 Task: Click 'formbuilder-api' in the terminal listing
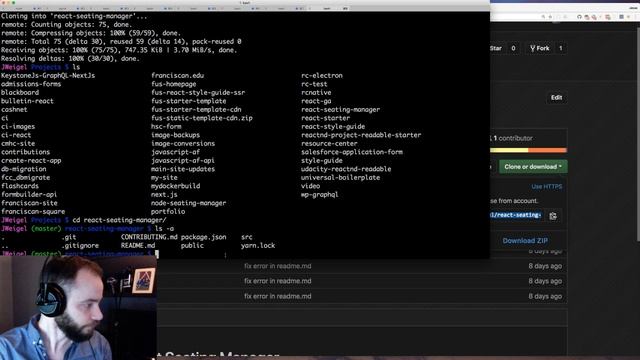click(x=29, y=194)
